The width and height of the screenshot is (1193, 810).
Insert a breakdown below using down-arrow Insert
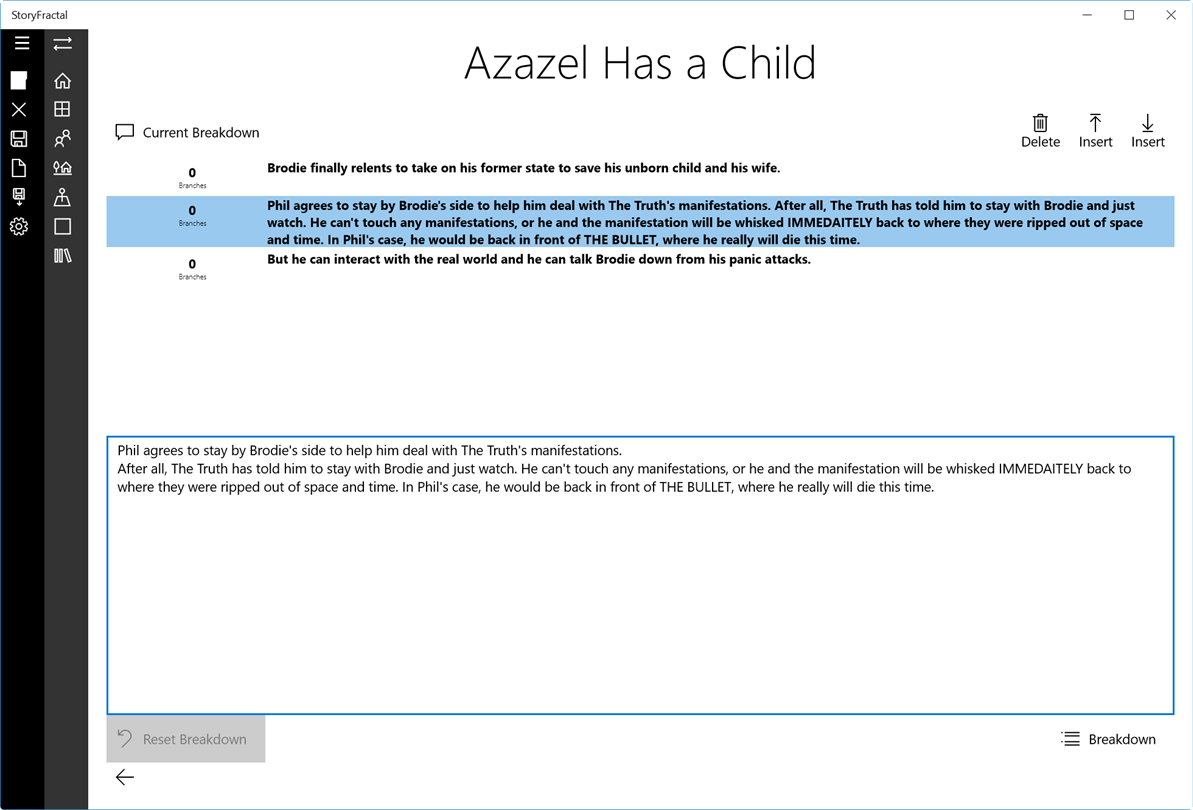coord(1147,131)
